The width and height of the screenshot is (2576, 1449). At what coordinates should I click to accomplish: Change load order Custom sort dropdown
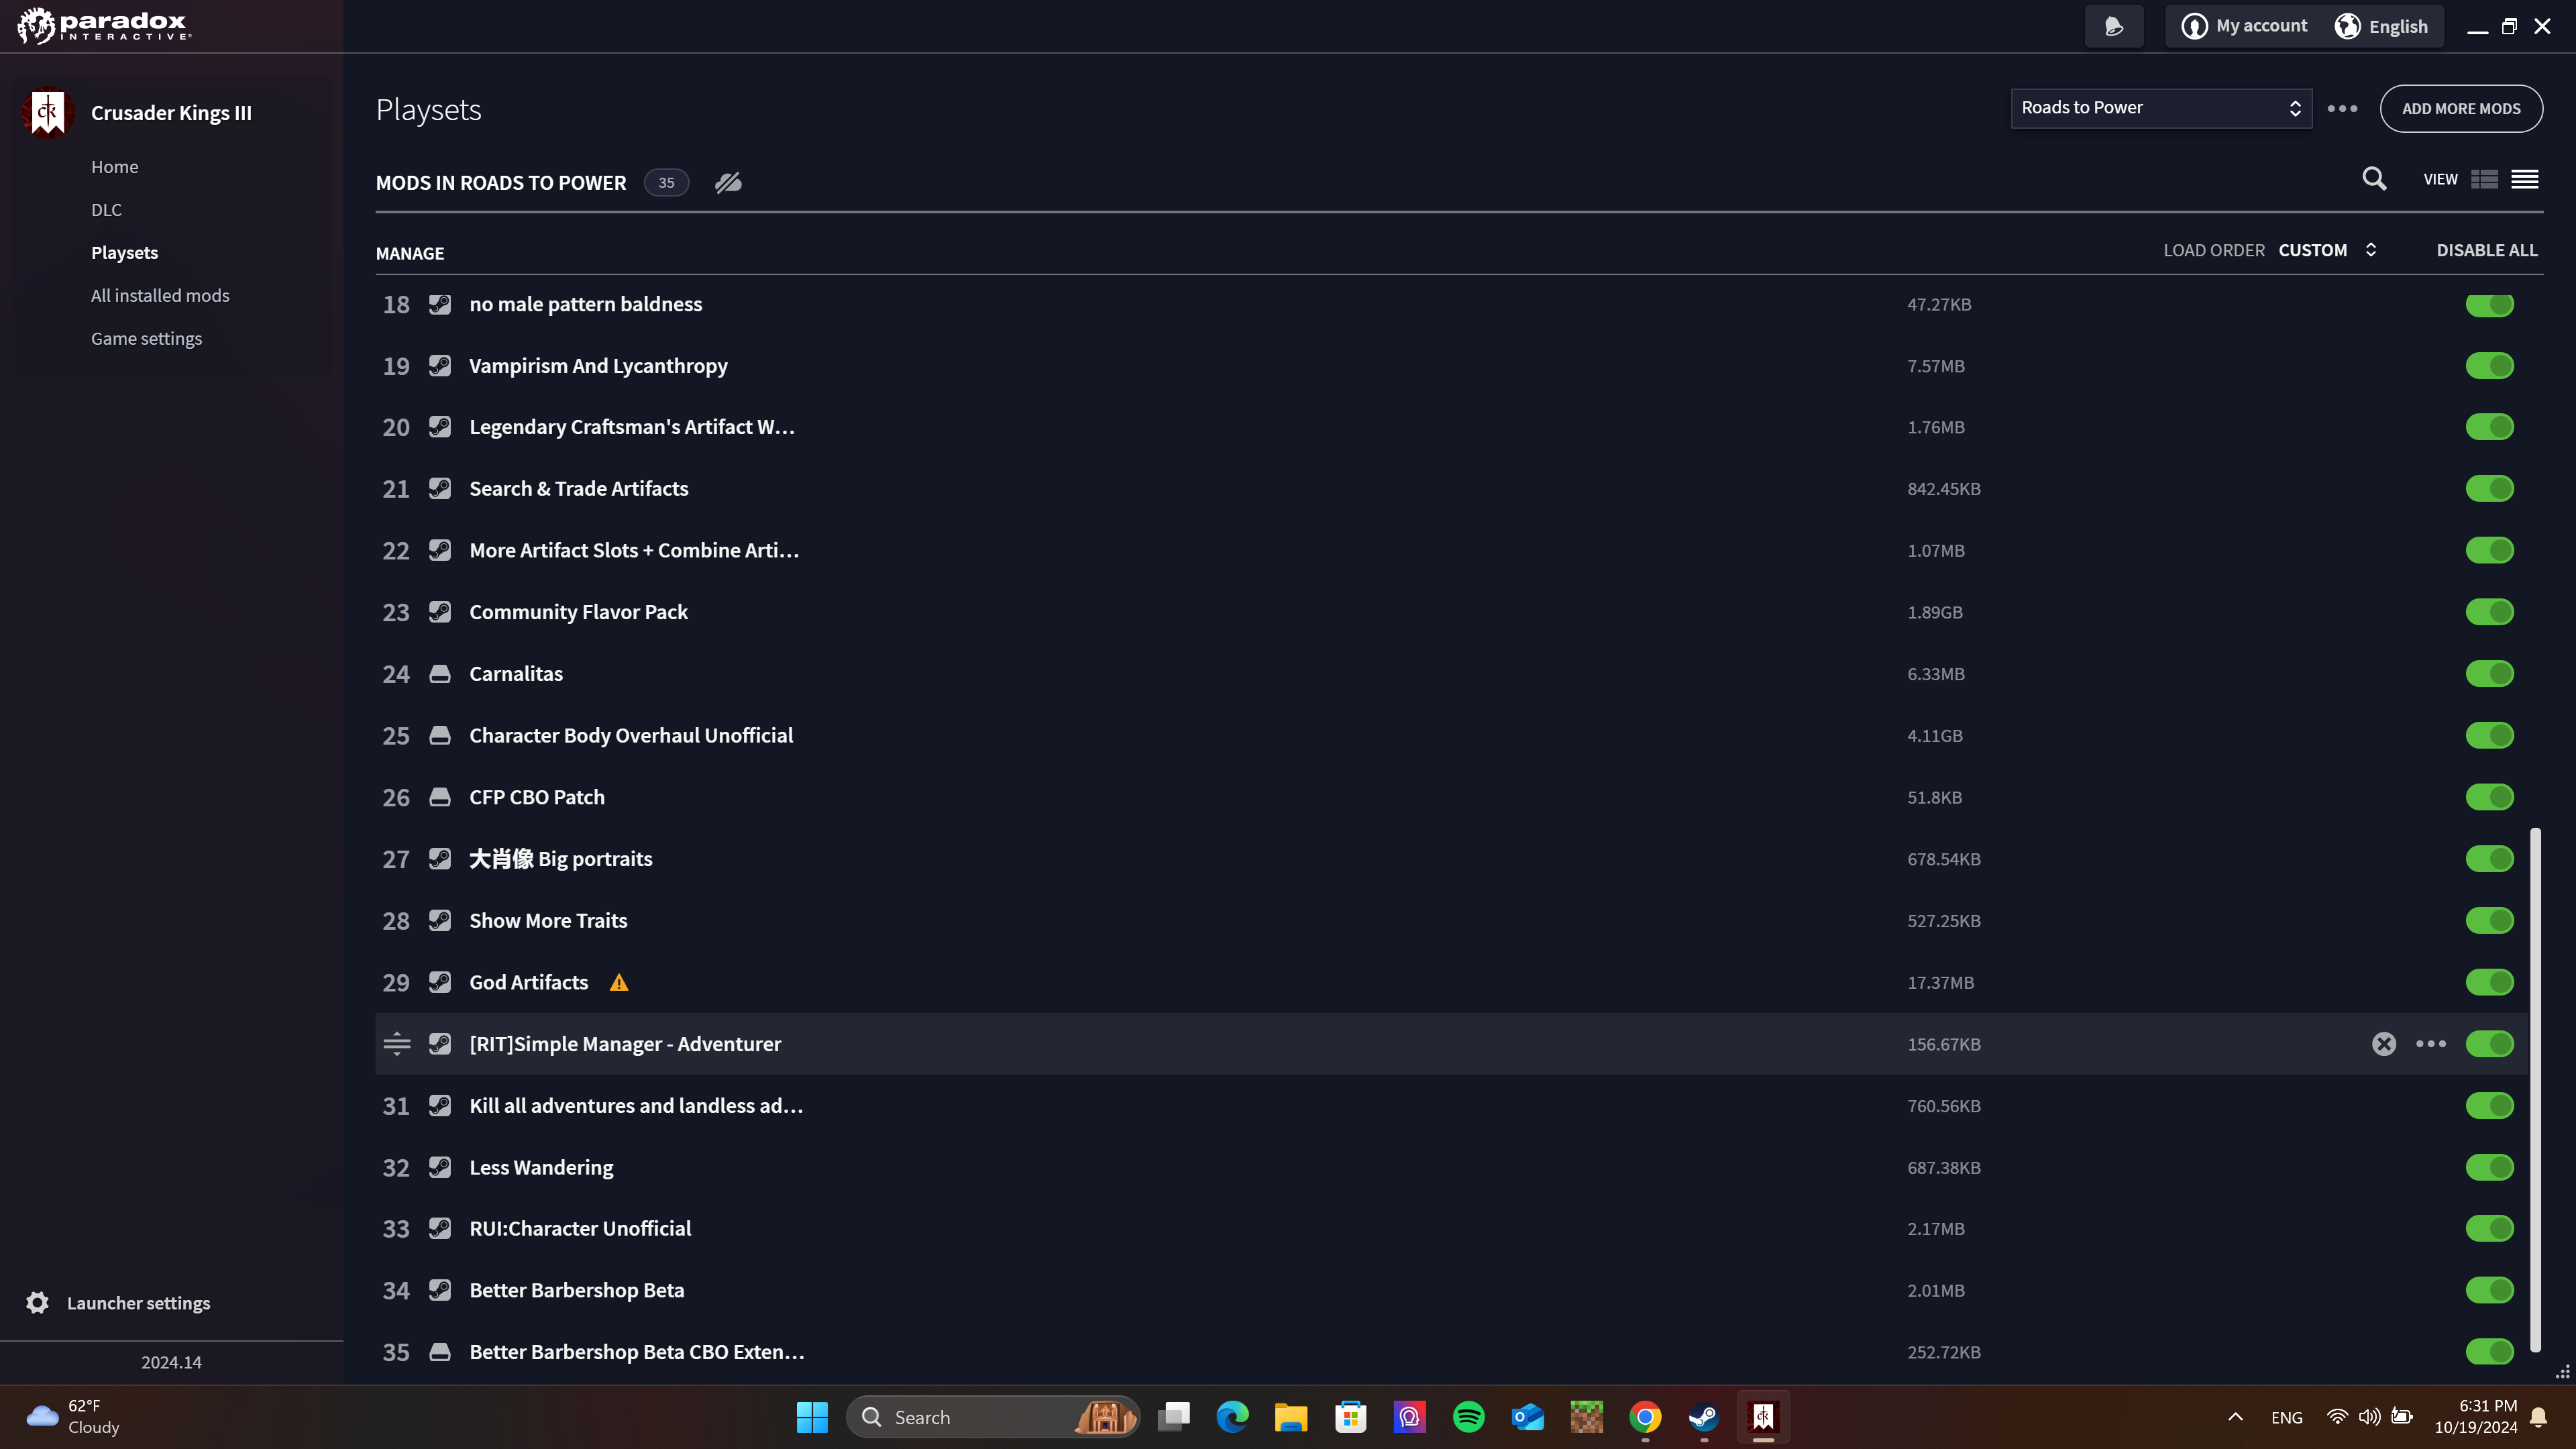point(2328,250)
